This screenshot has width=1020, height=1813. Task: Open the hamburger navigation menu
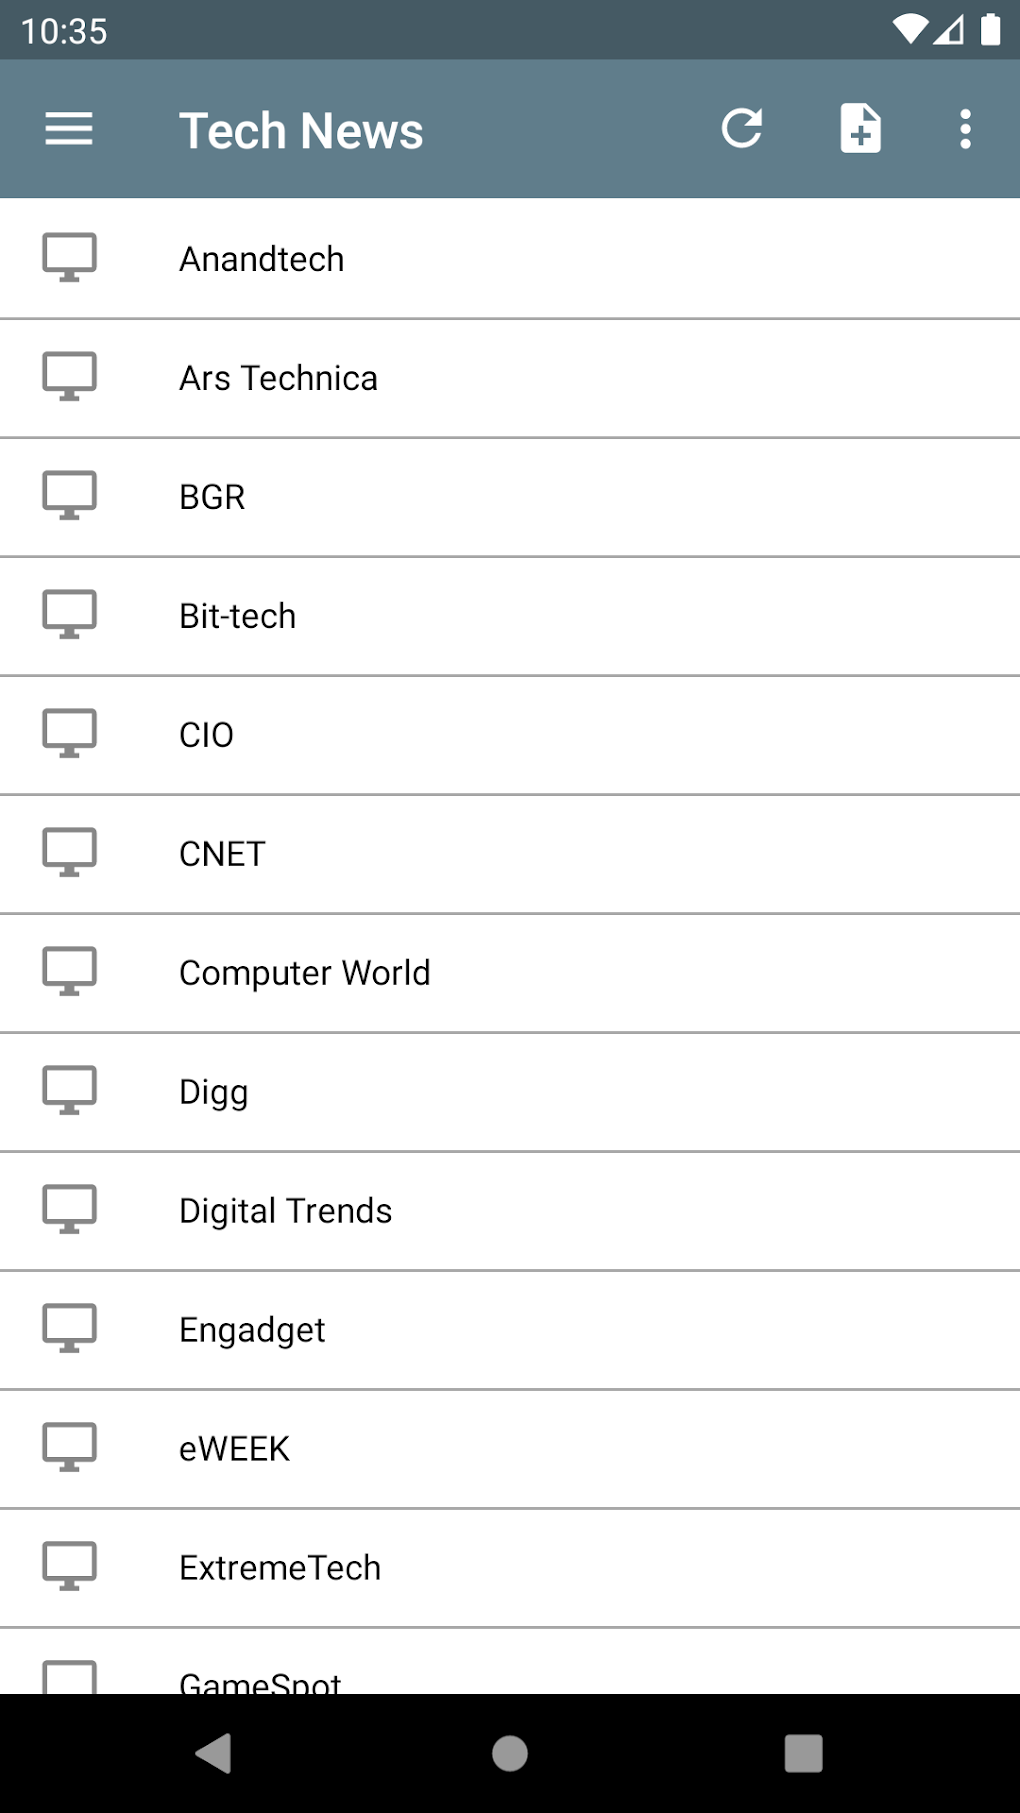pos(69,130)
